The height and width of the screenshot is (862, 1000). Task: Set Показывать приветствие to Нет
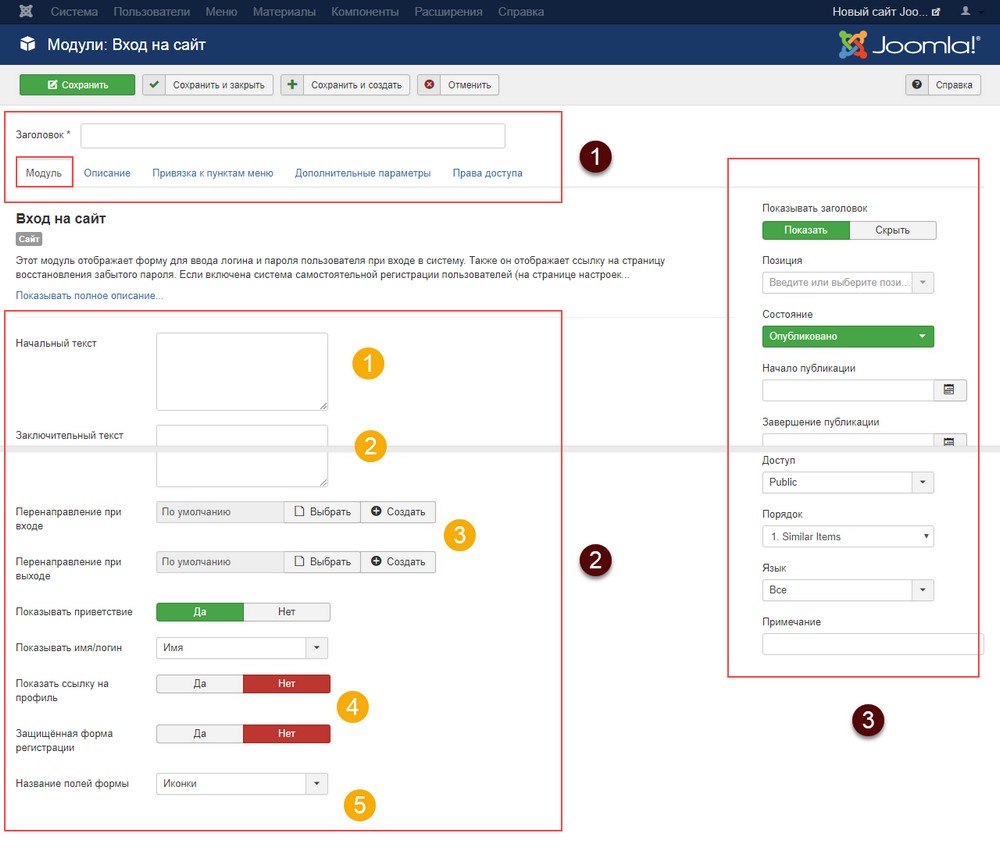point(287,612)
